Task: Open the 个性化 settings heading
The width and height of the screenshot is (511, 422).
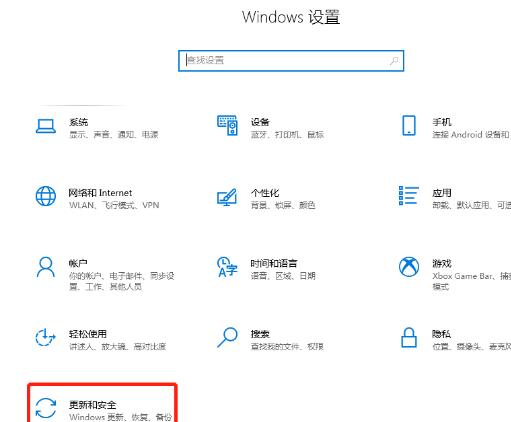Action: (x=265, y=193)
